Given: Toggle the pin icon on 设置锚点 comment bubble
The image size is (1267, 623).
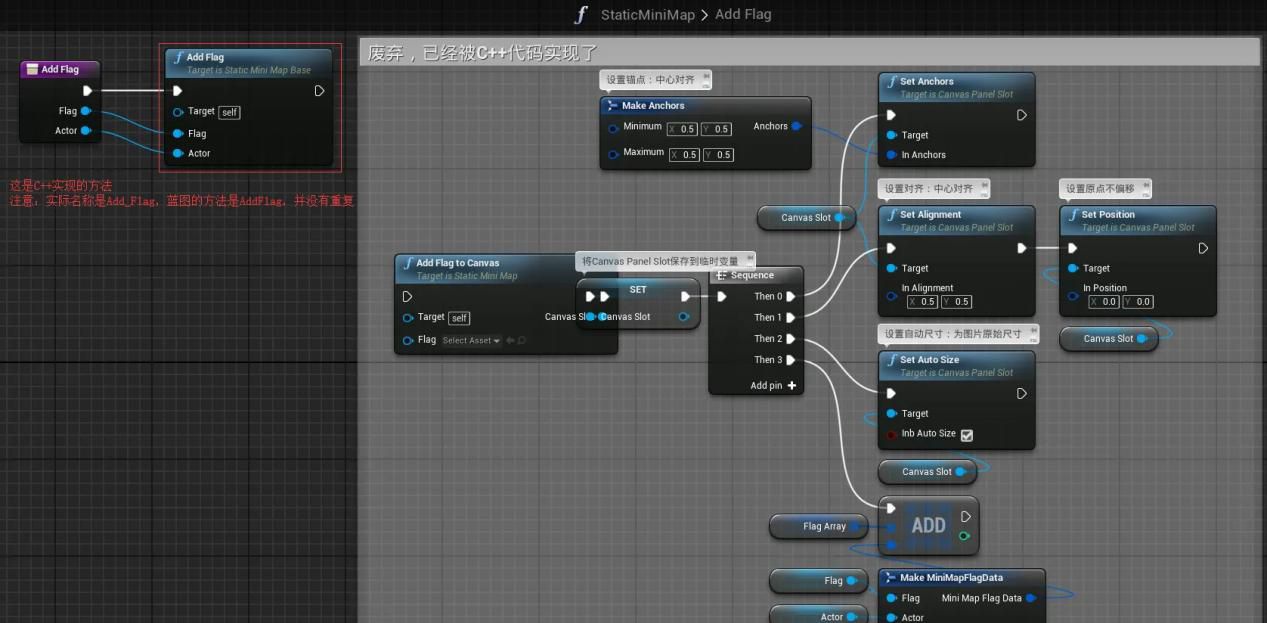Looking at the screenshot, I should 706,76.
